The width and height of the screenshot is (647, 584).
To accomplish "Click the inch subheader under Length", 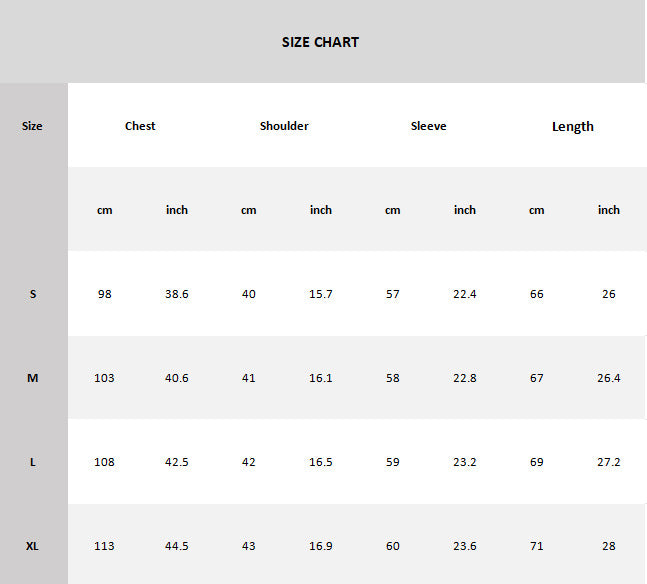I will pos(609,210).
